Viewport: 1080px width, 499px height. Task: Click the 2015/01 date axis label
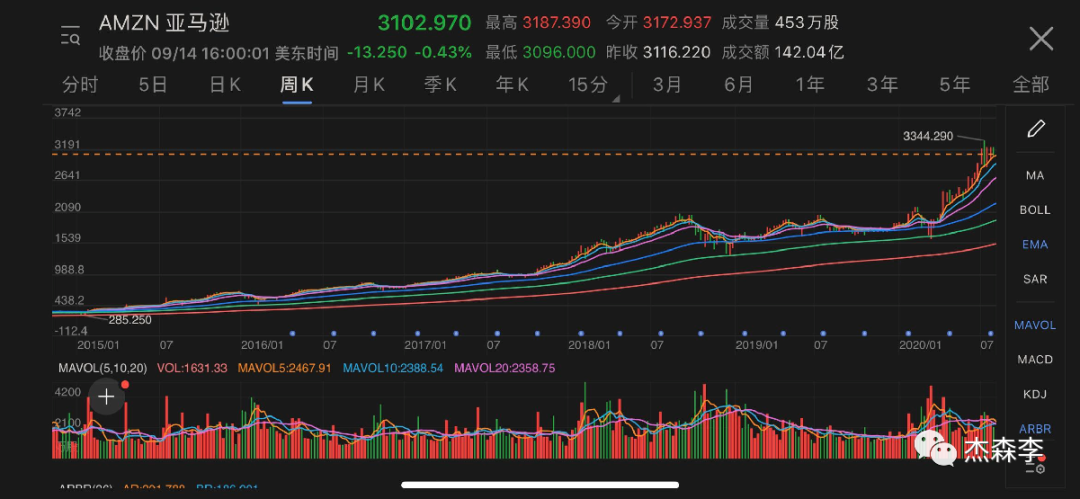(96, 344)
